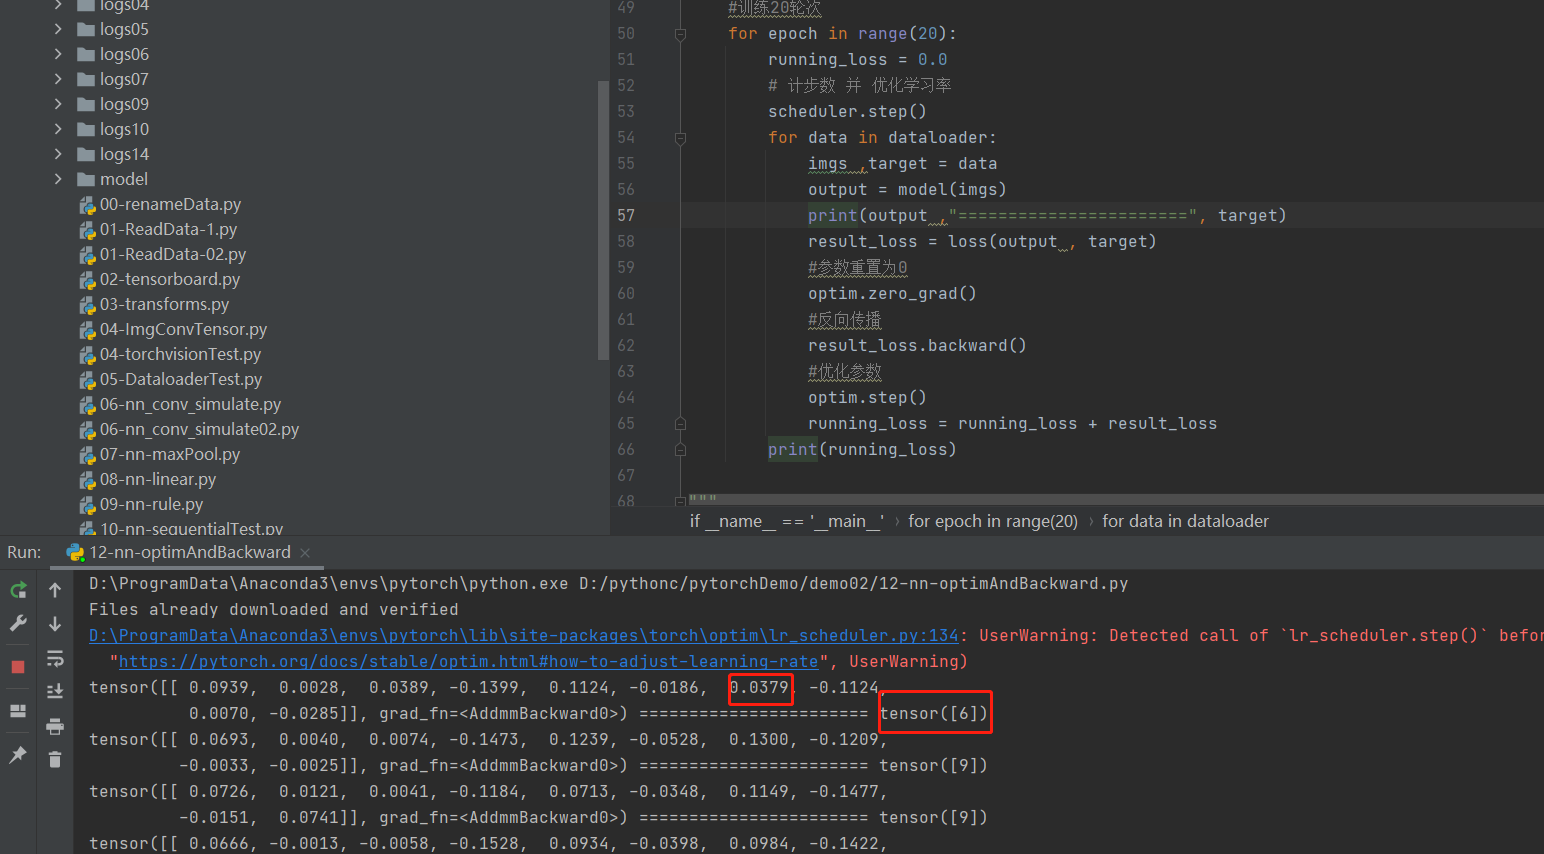Go down the stack trace arrow
Screen dimensions: 1544x854
point(55,623)
